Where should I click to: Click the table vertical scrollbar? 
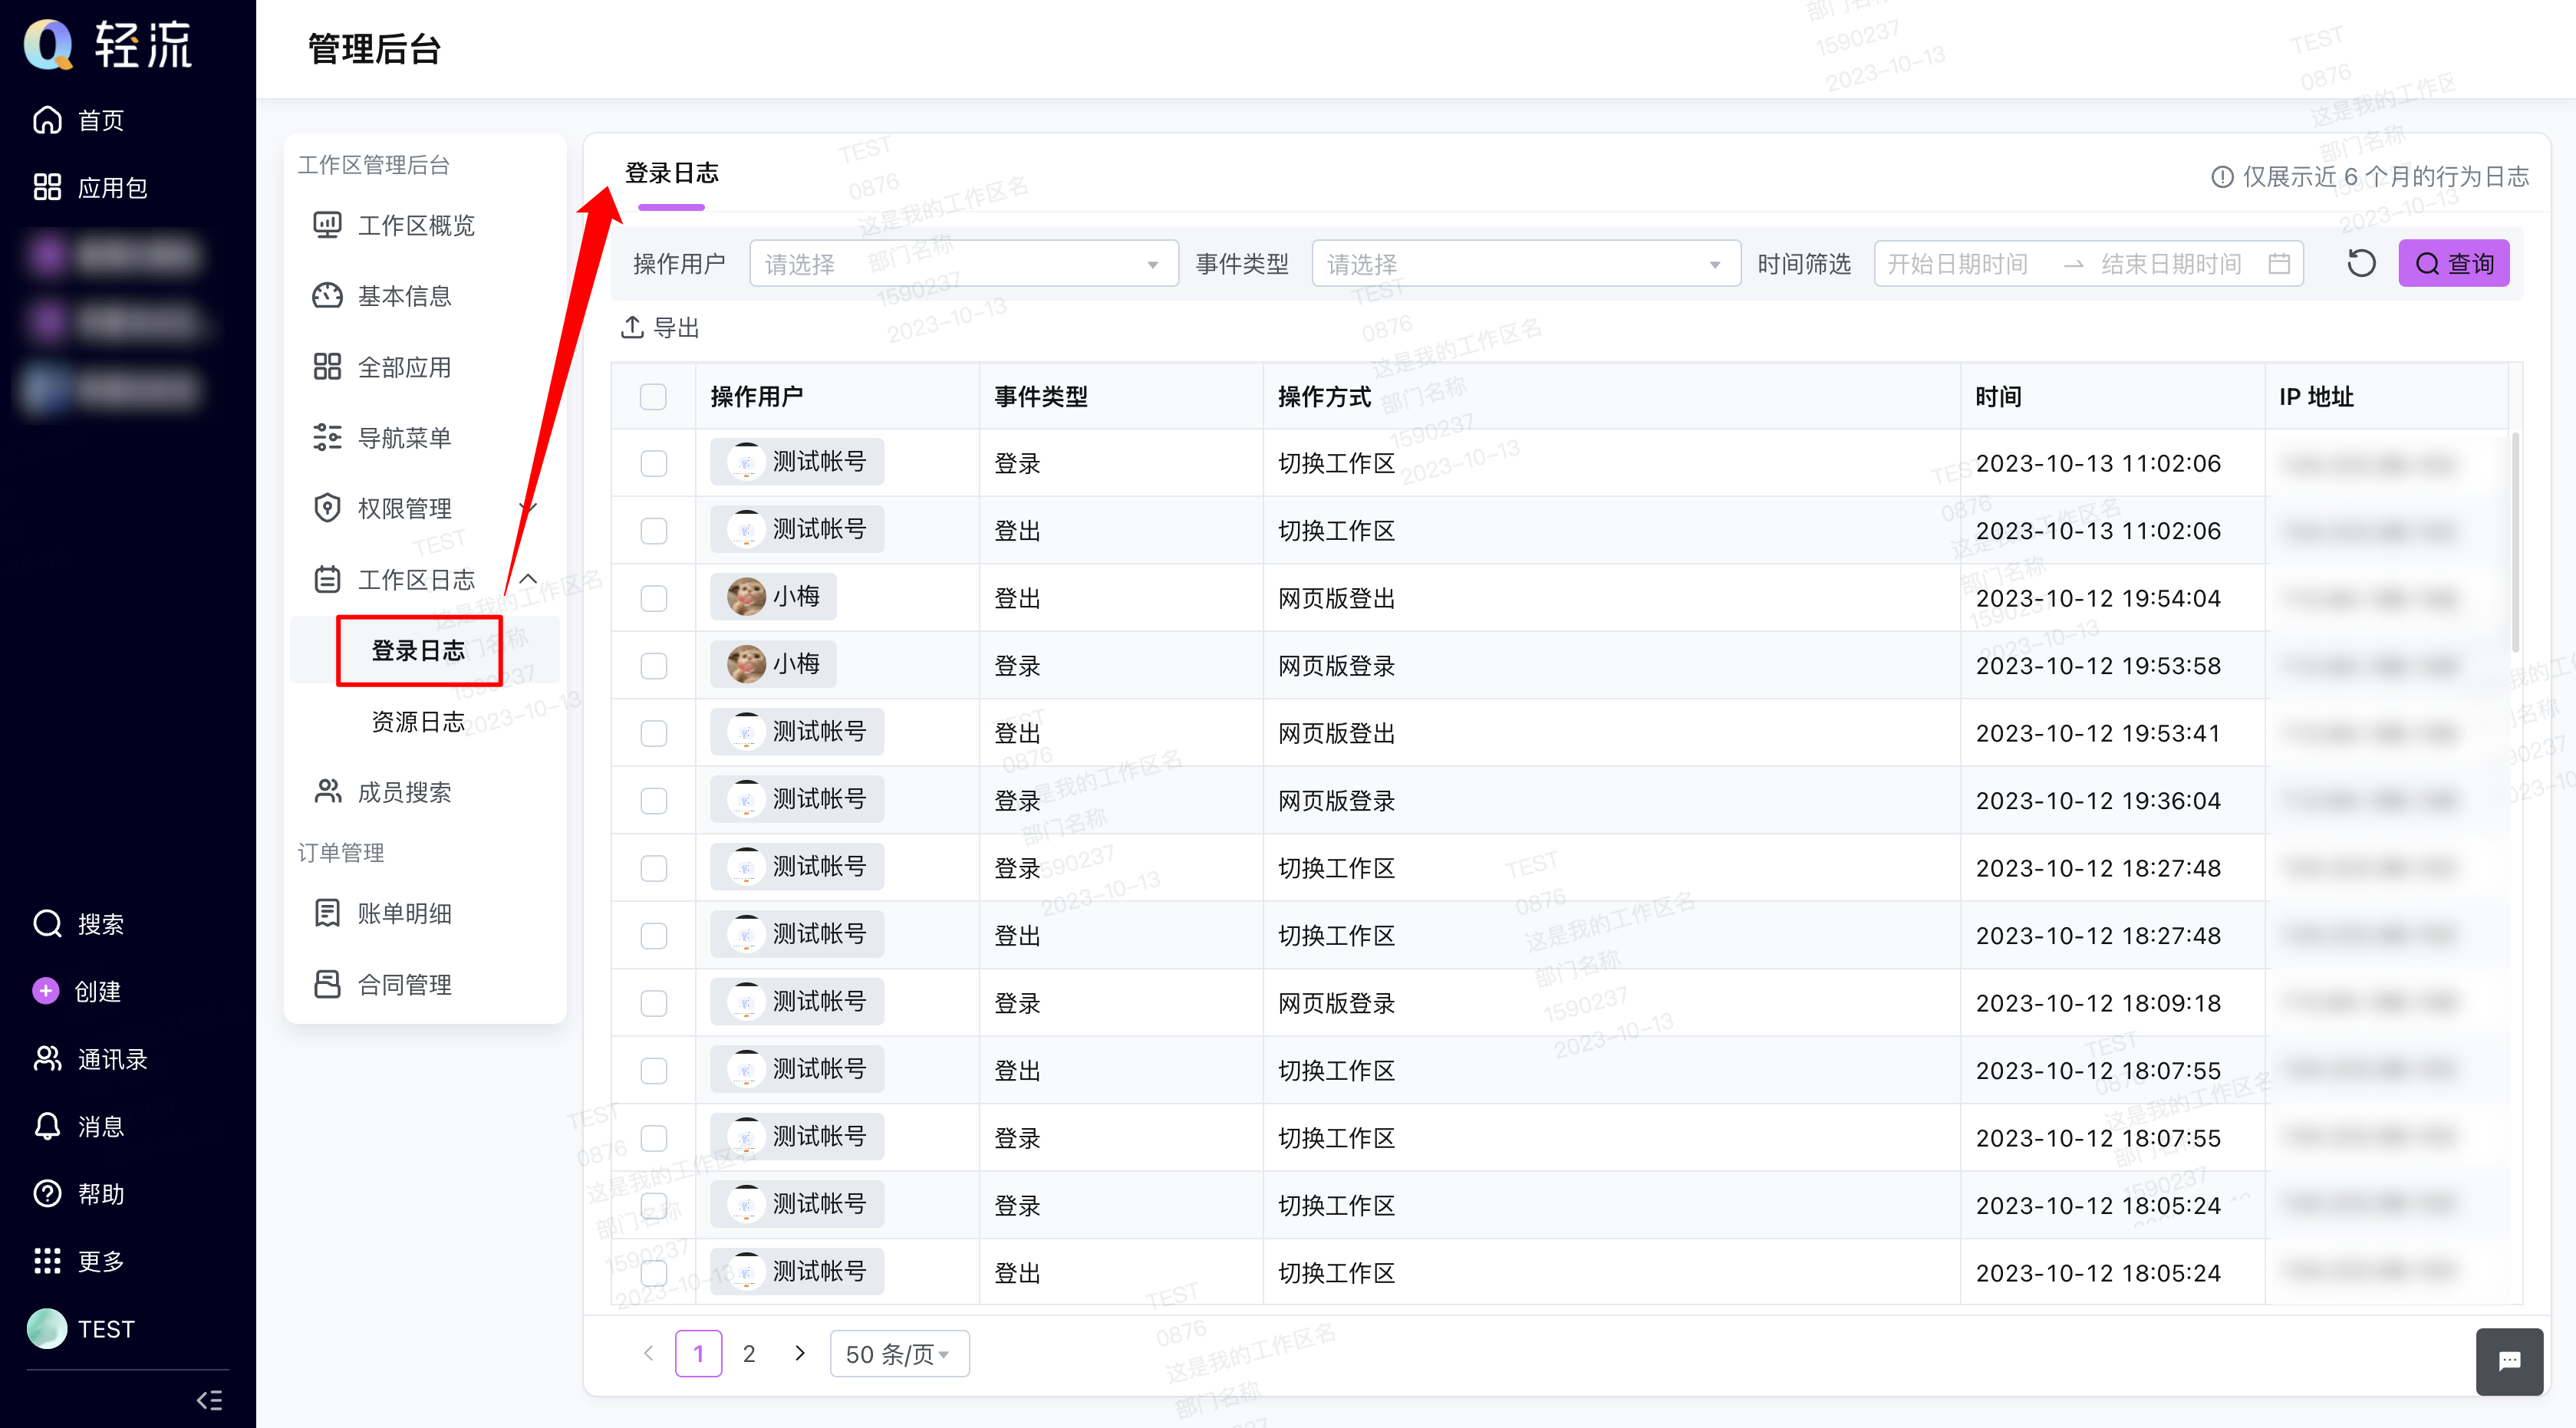pos(2515,544)
